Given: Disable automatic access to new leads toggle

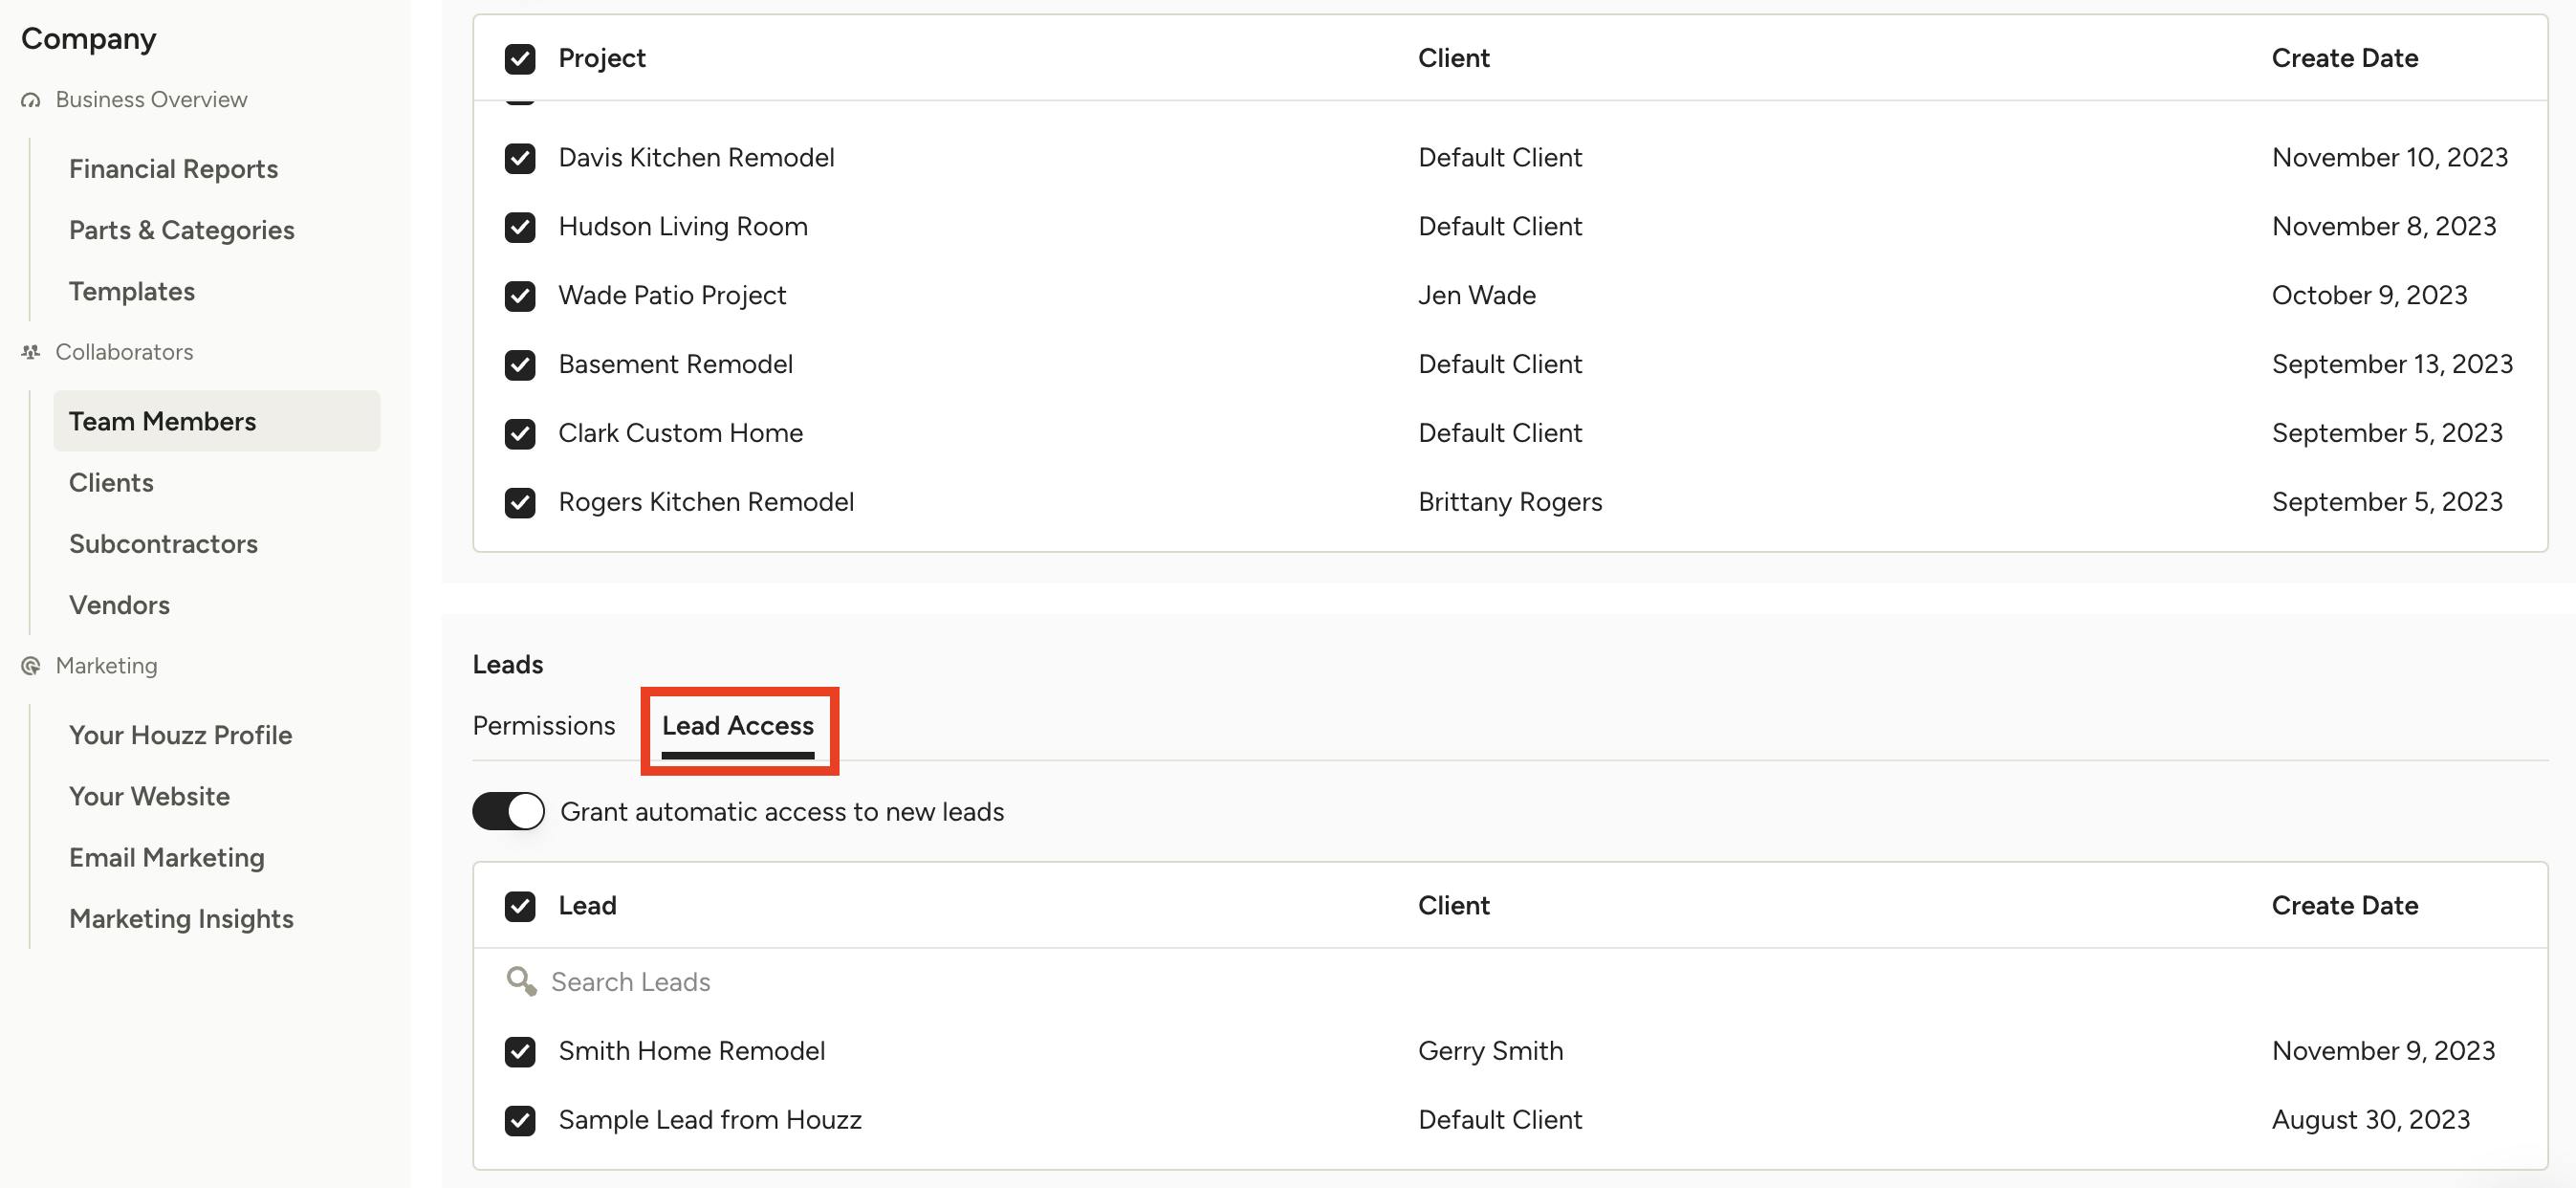Looking at the screenshot, I should (508, 811).
